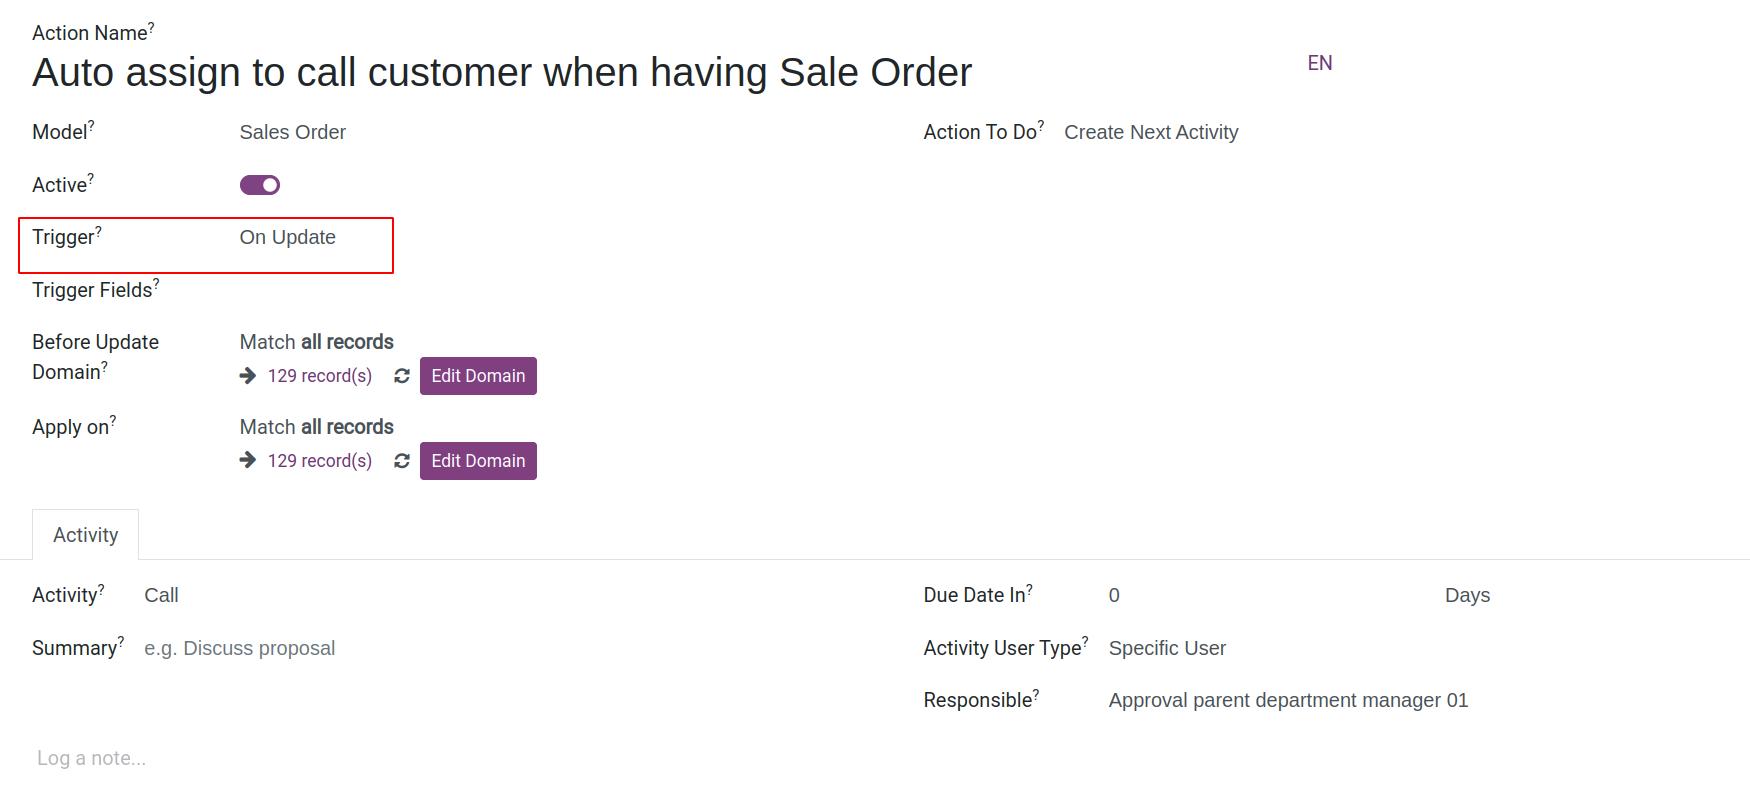Click arrow icon beside Apply on records
This screenshot has height=794, width=1750.
pyautogui.click(x=248, y=461)
